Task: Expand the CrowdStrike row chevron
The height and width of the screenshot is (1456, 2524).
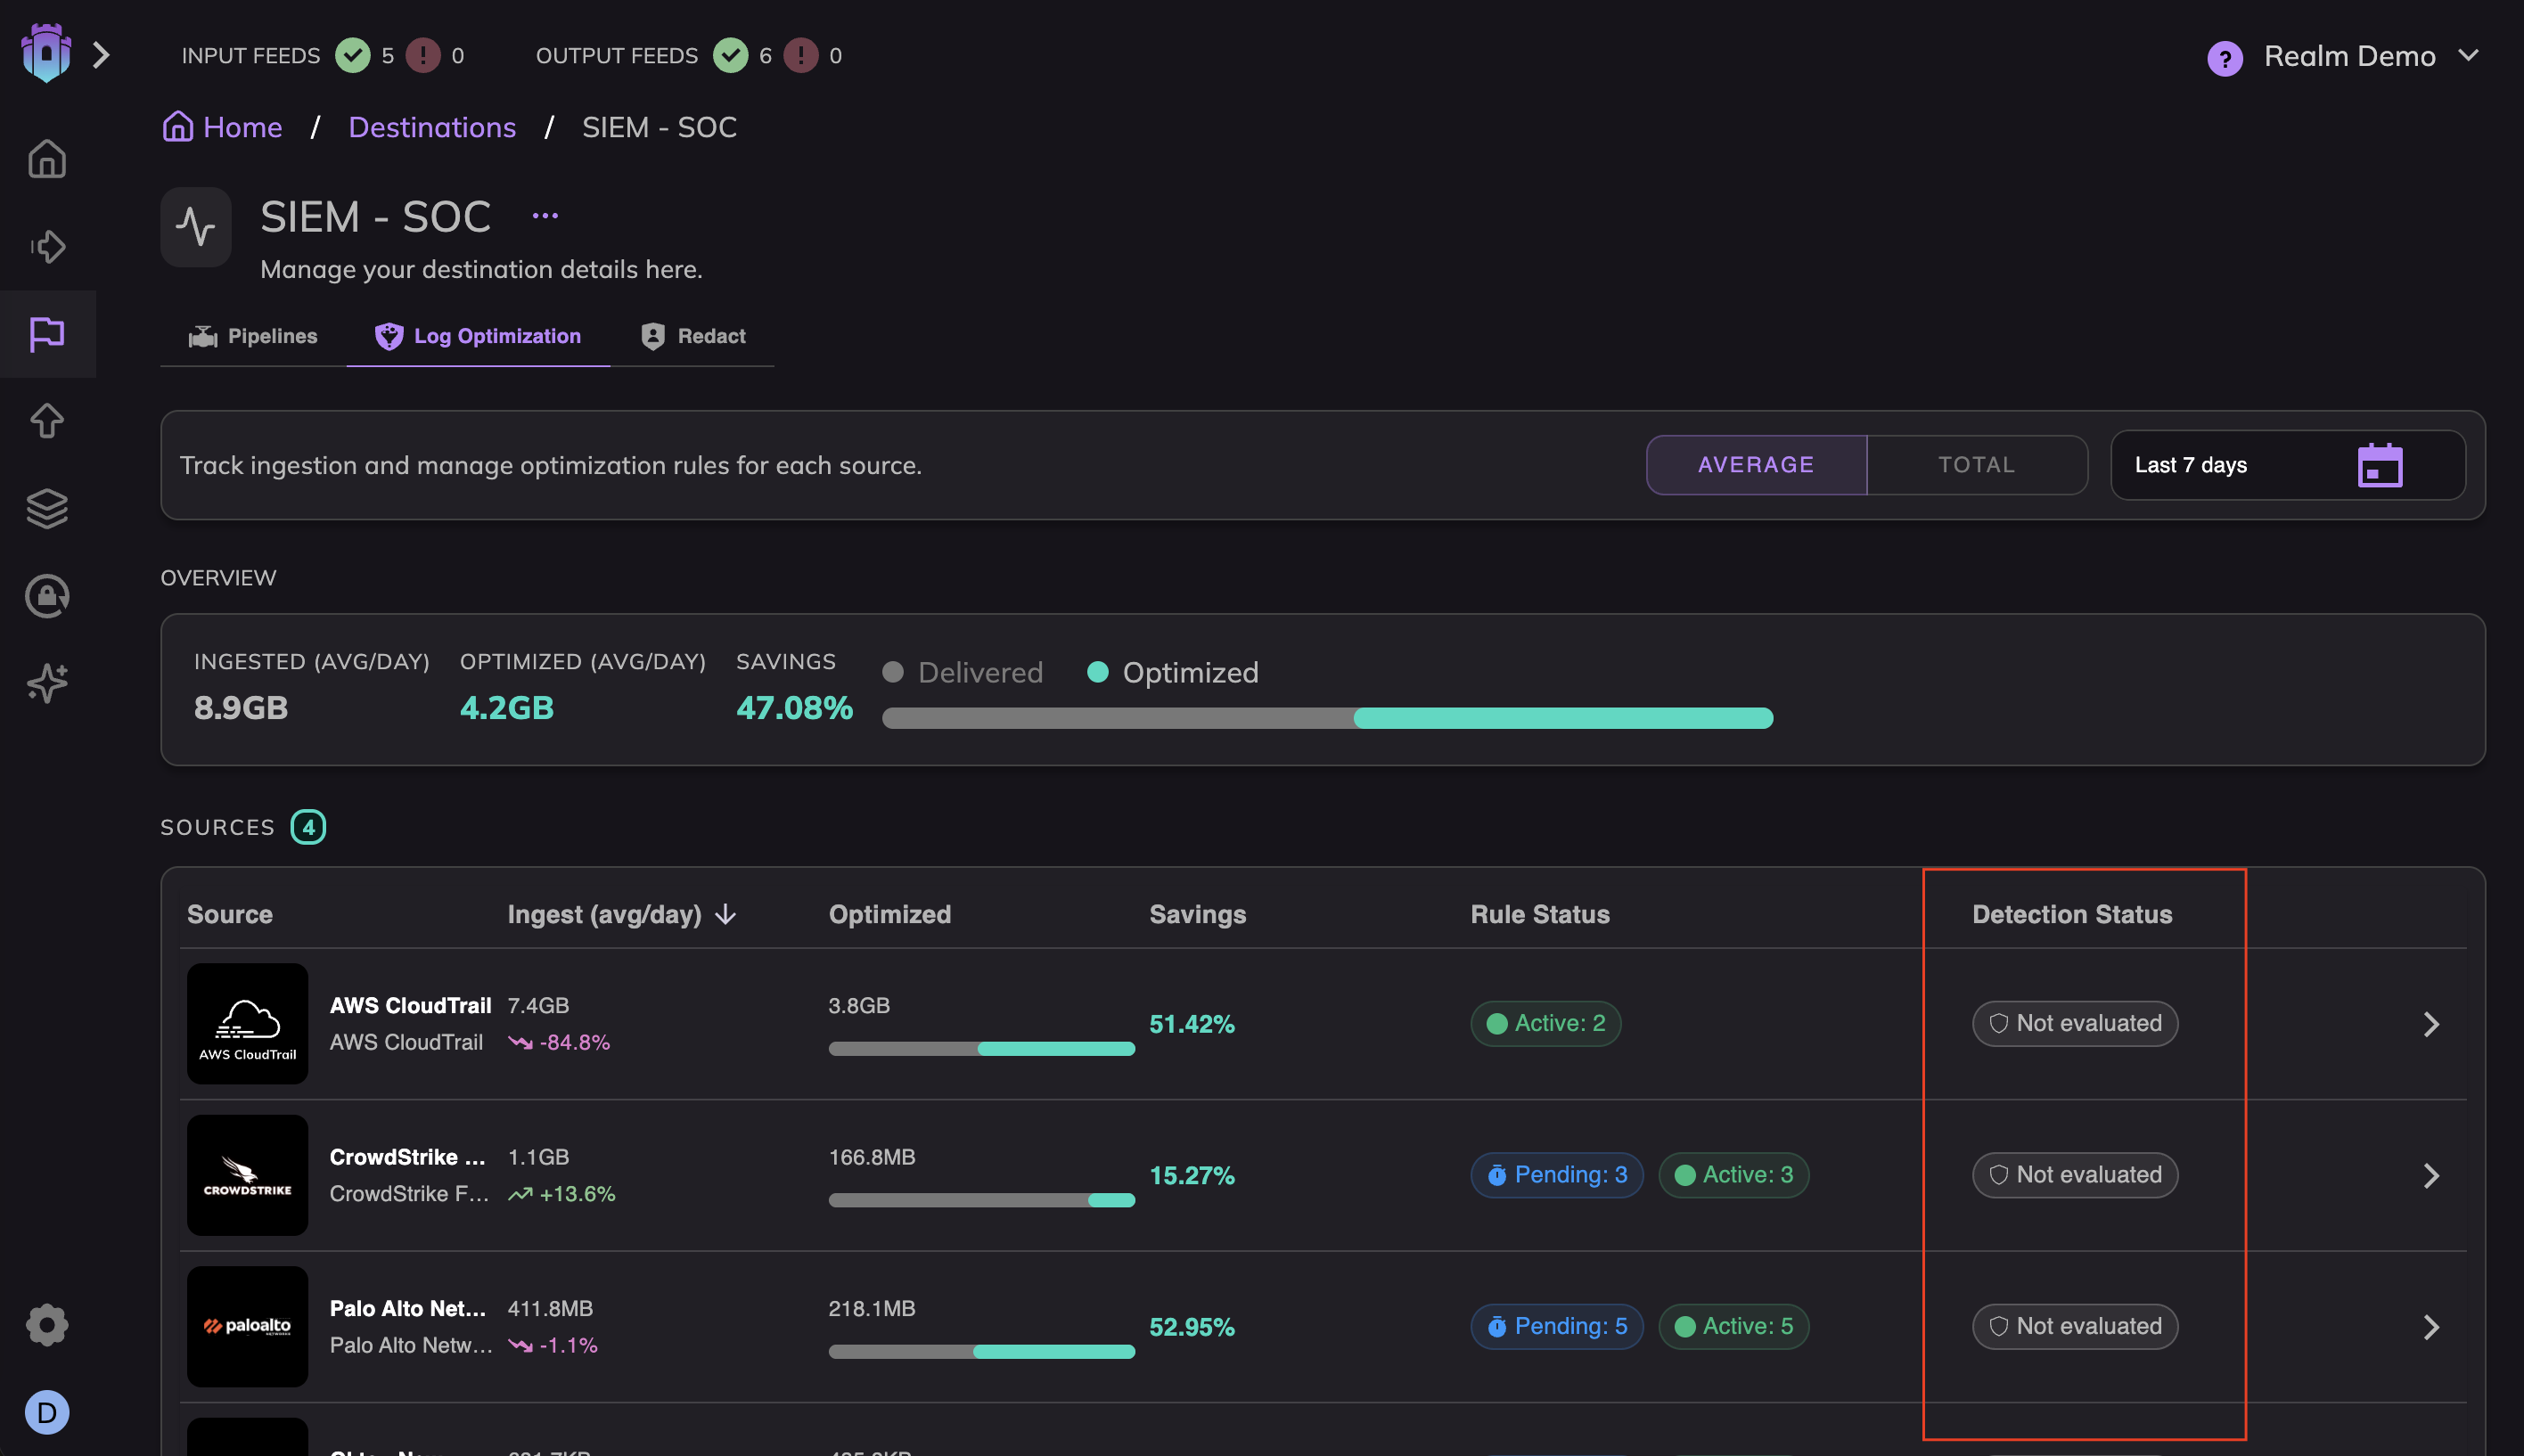Action: click(x=2431, y=1176)
